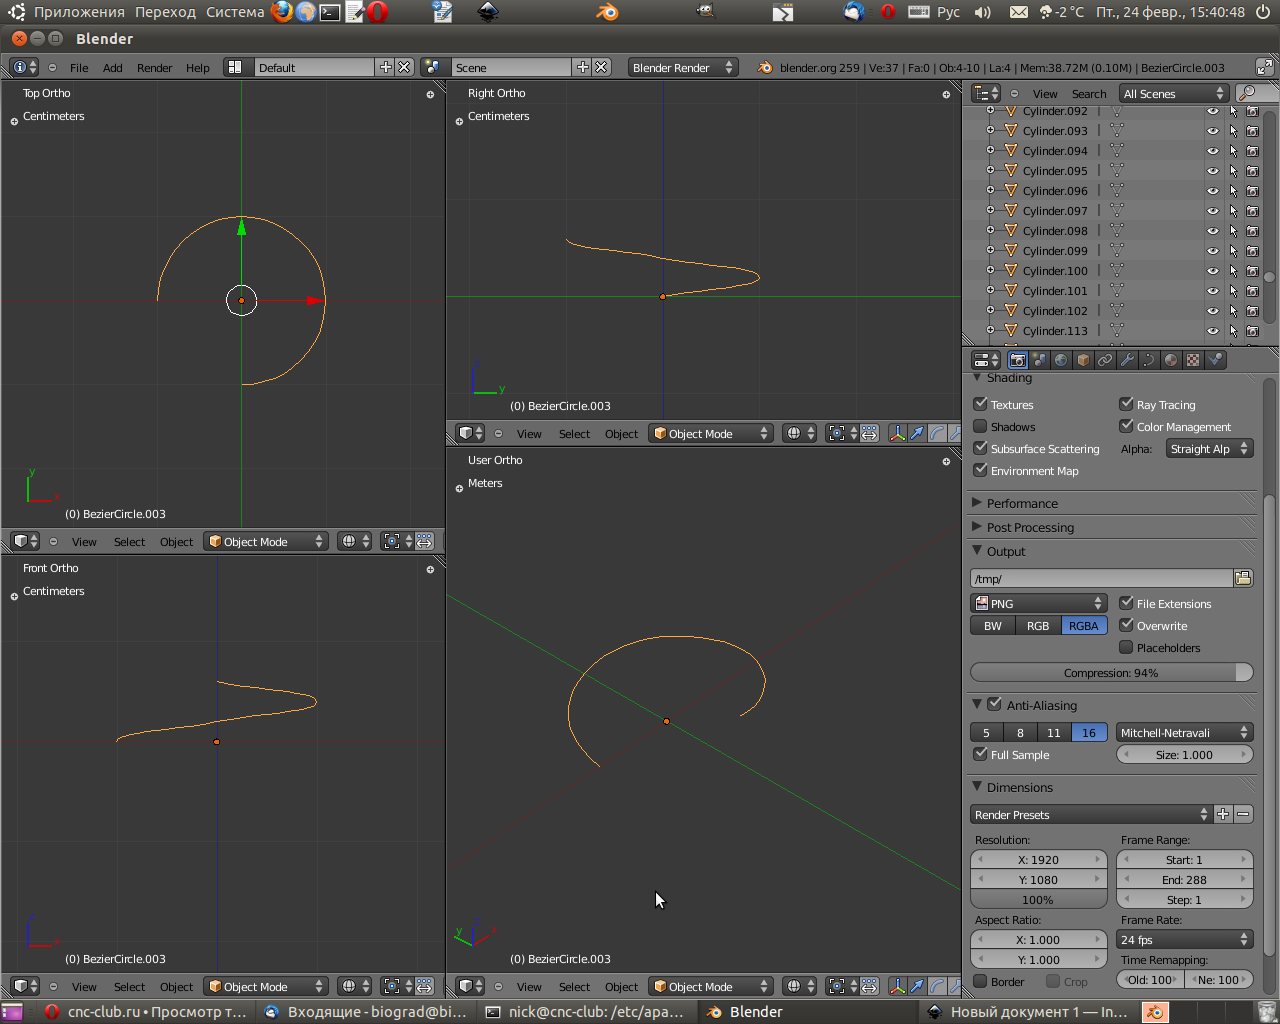Hide Cylinder.096 using its eye icon
This screenshot has width=1280, height=1024.
[x=1213, y=191]
